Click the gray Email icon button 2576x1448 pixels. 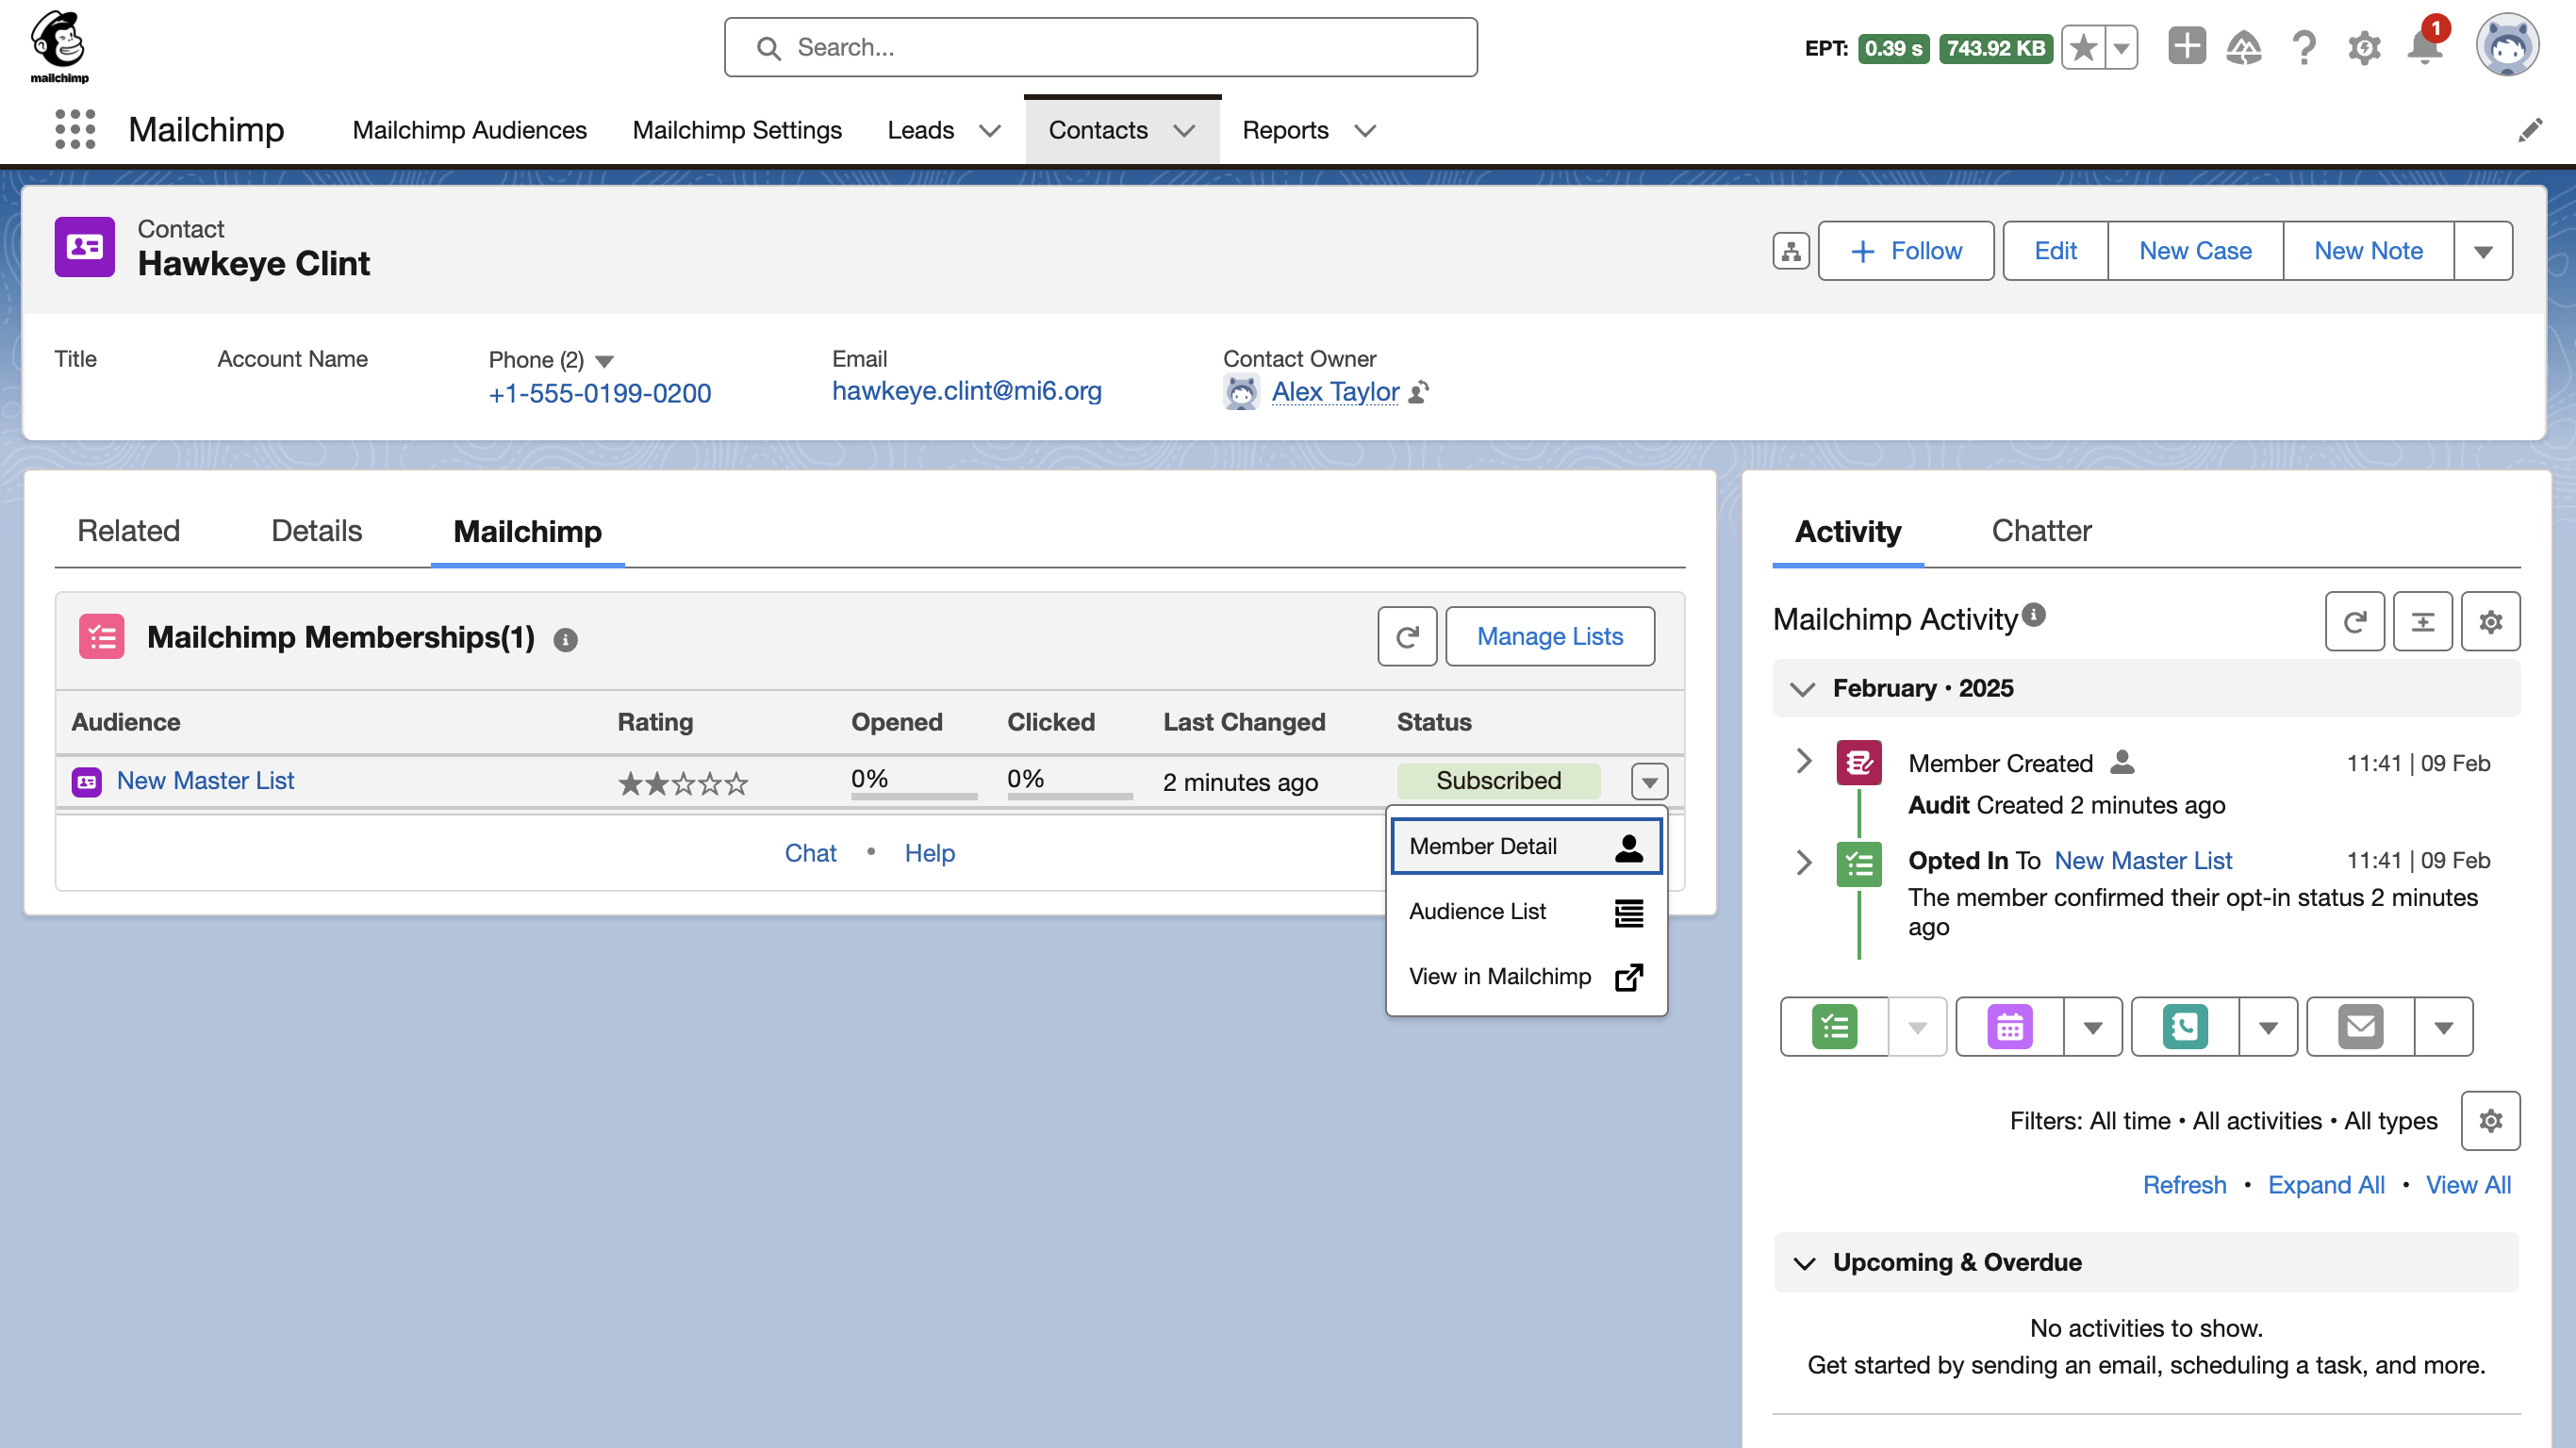2360,1027
